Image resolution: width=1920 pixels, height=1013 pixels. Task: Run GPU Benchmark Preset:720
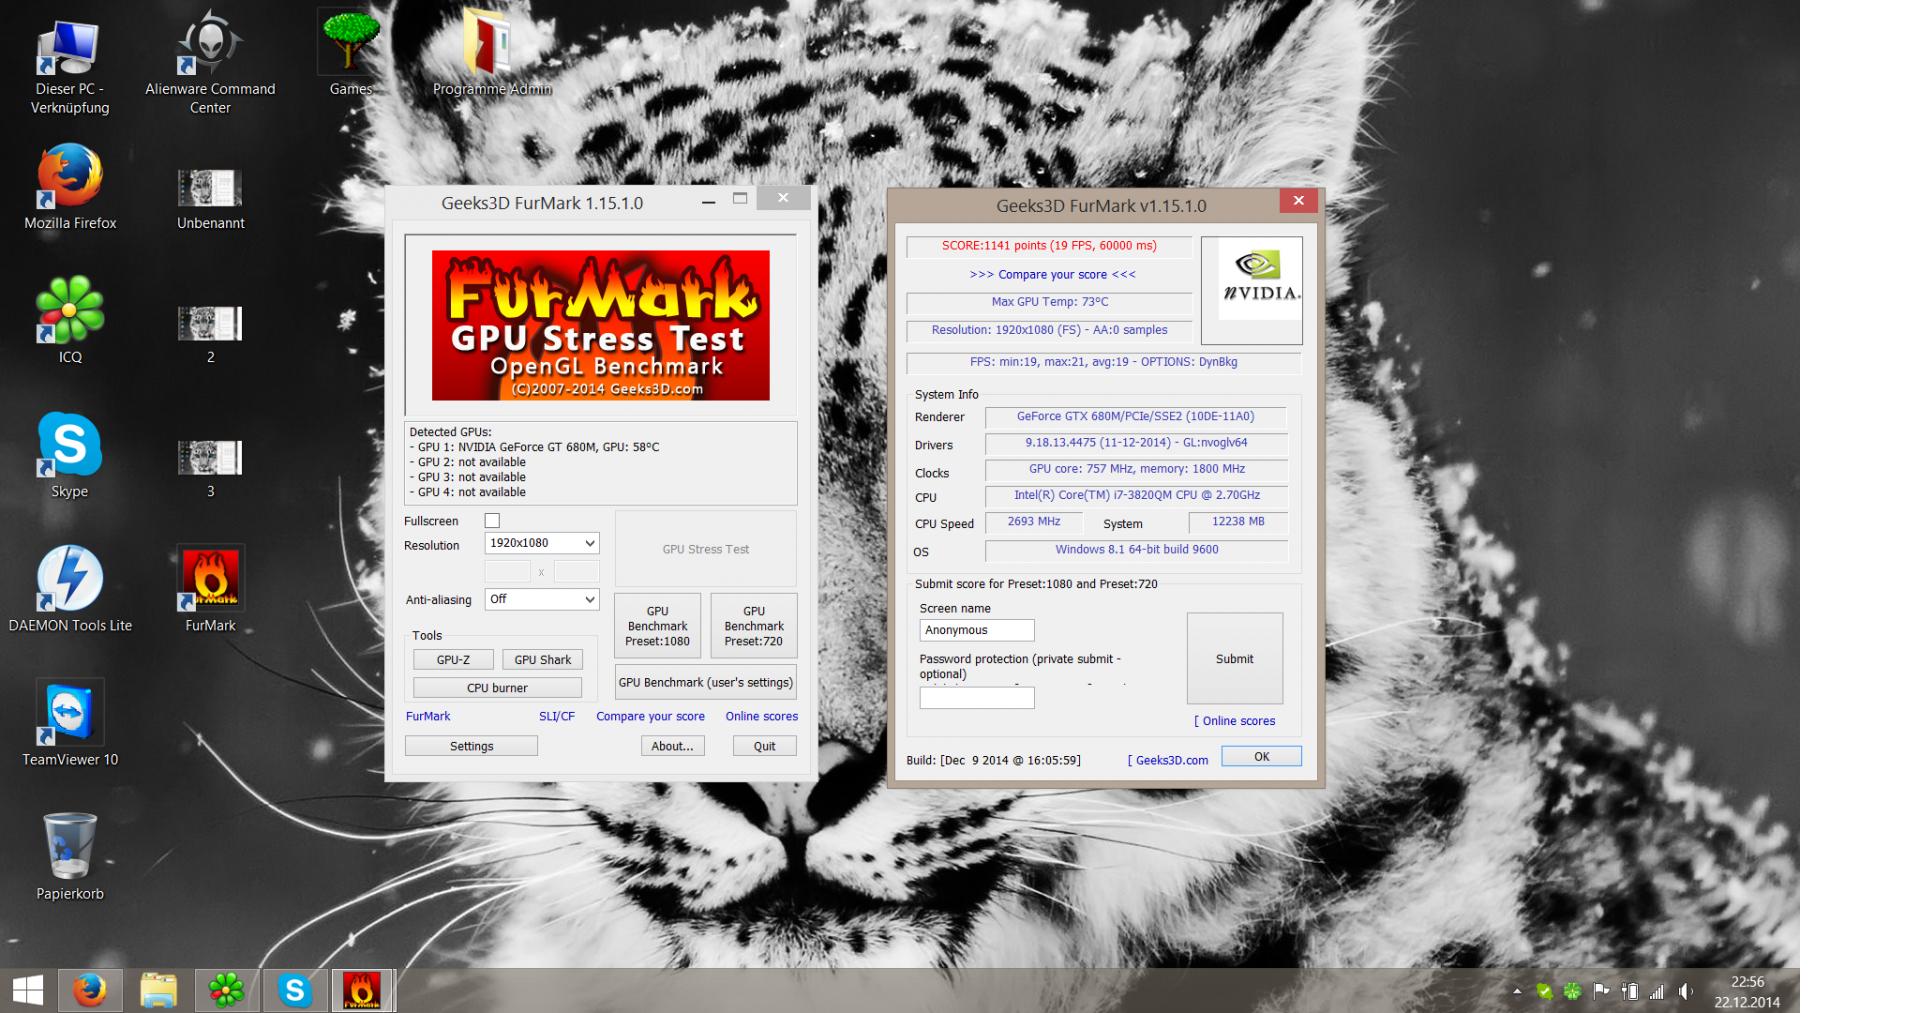tap(754, 626)
